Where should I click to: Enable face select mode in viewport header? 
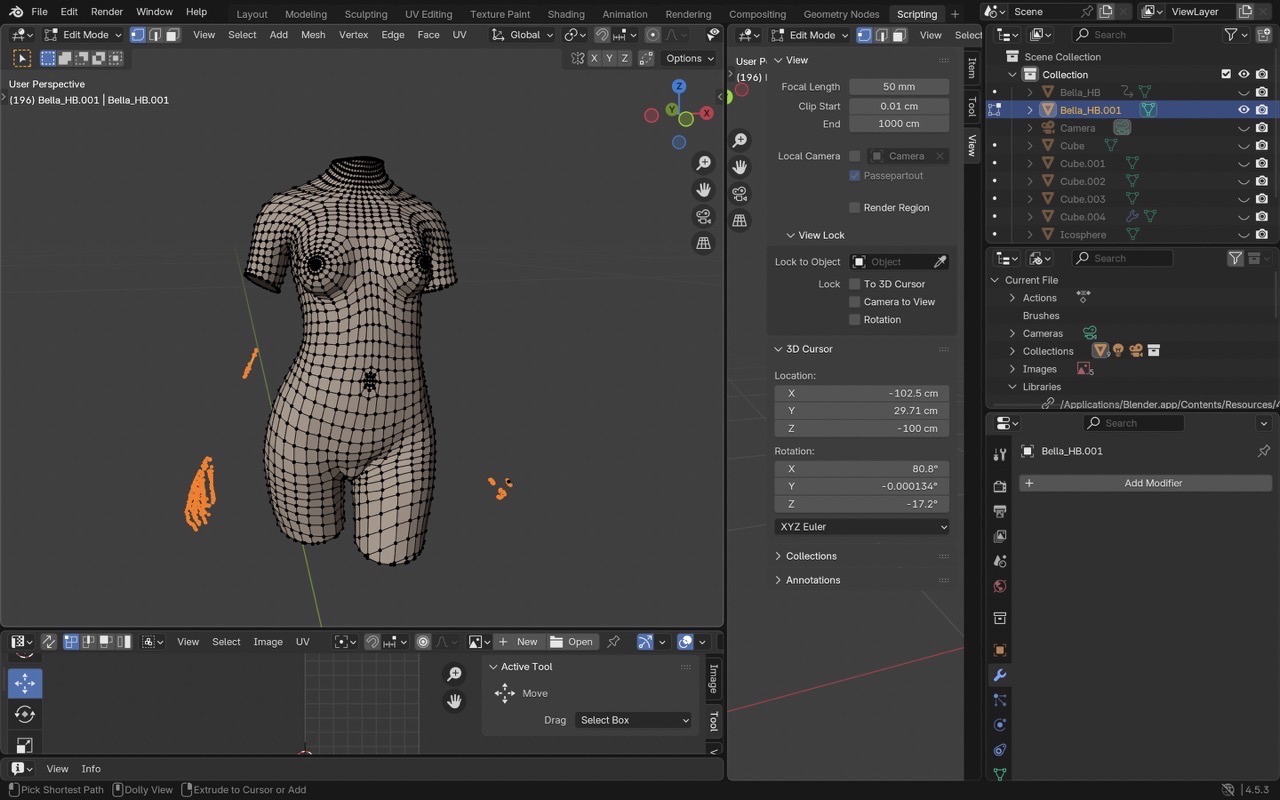[173, 35]
